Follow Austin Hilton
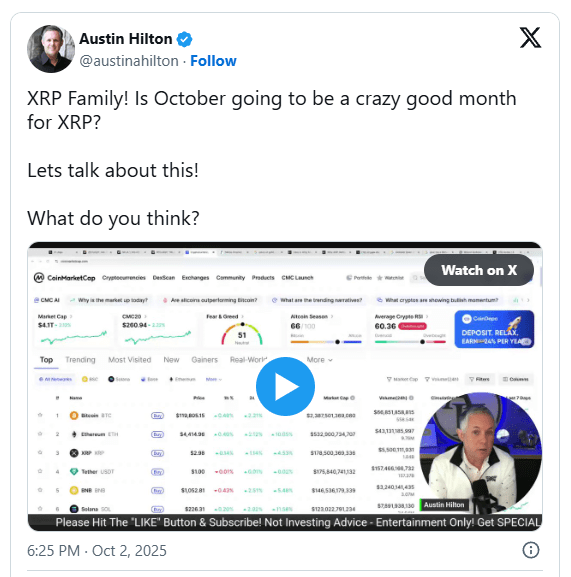This screenshot has height=577, width=571. click(213, 61)
